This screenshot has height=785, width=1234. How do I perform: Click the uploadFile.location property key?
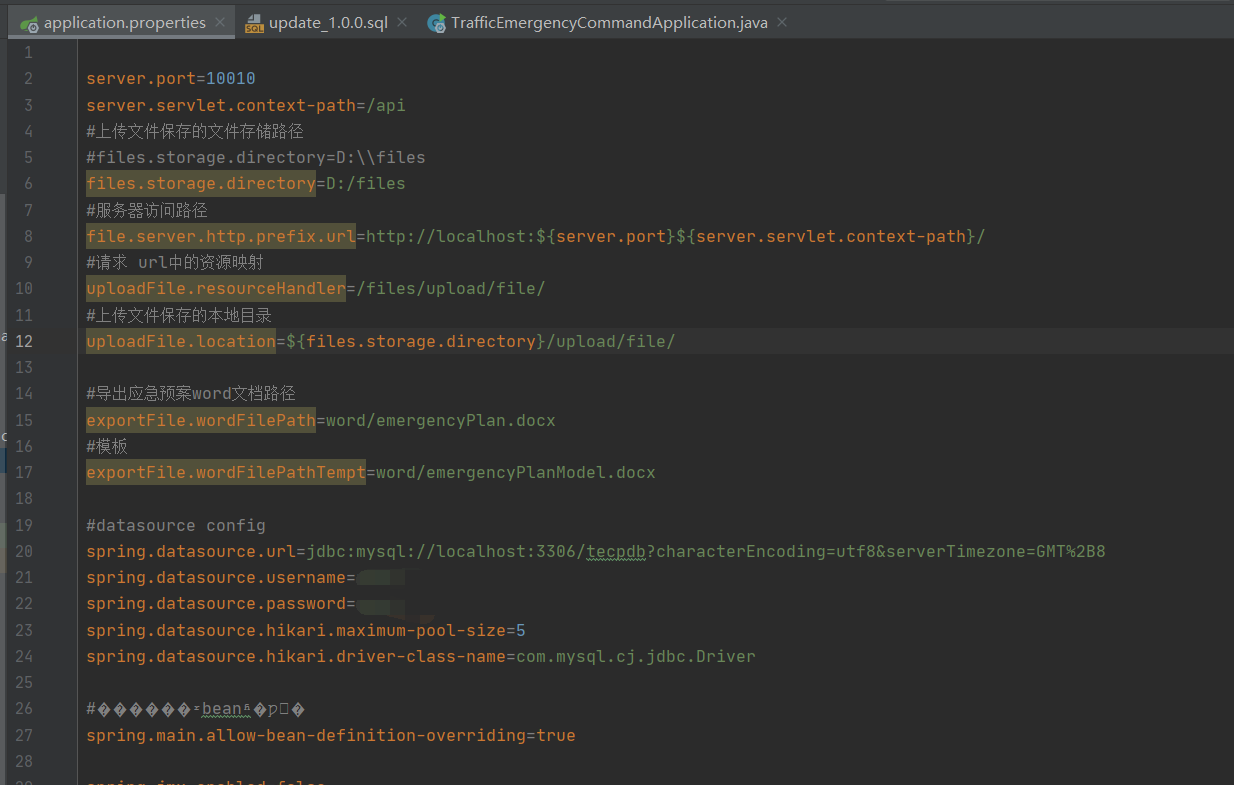(x=181, y=341)
